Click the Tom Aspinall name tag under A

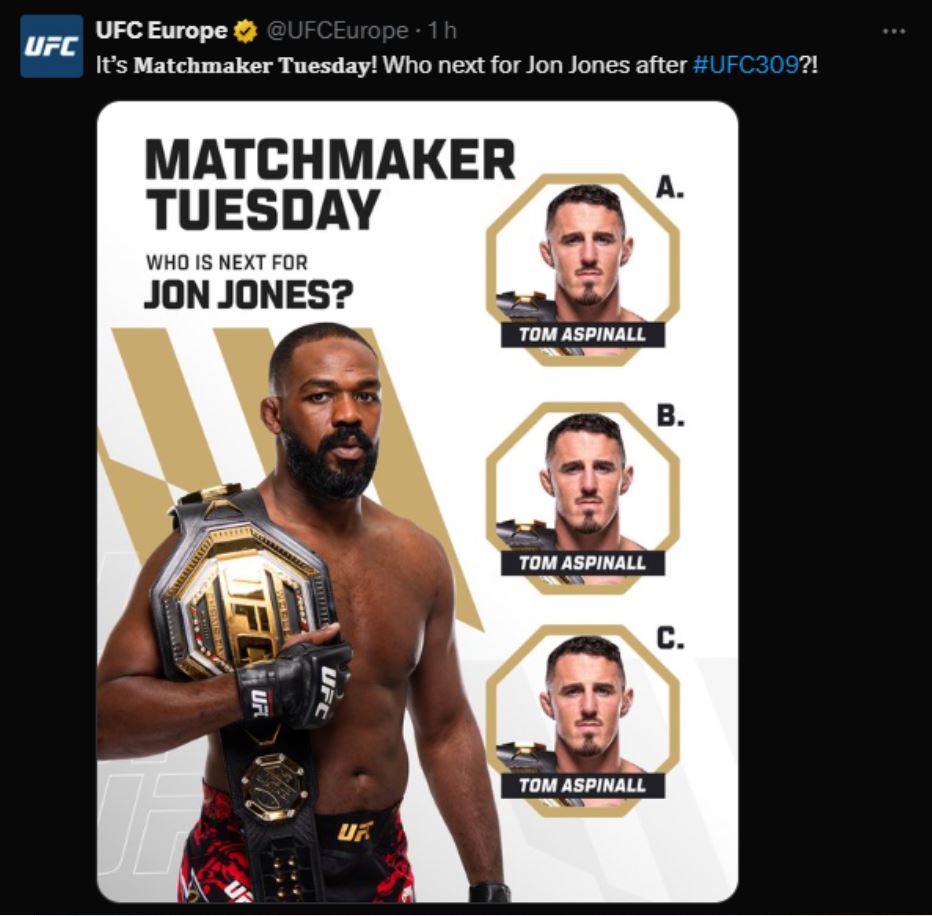582,335
